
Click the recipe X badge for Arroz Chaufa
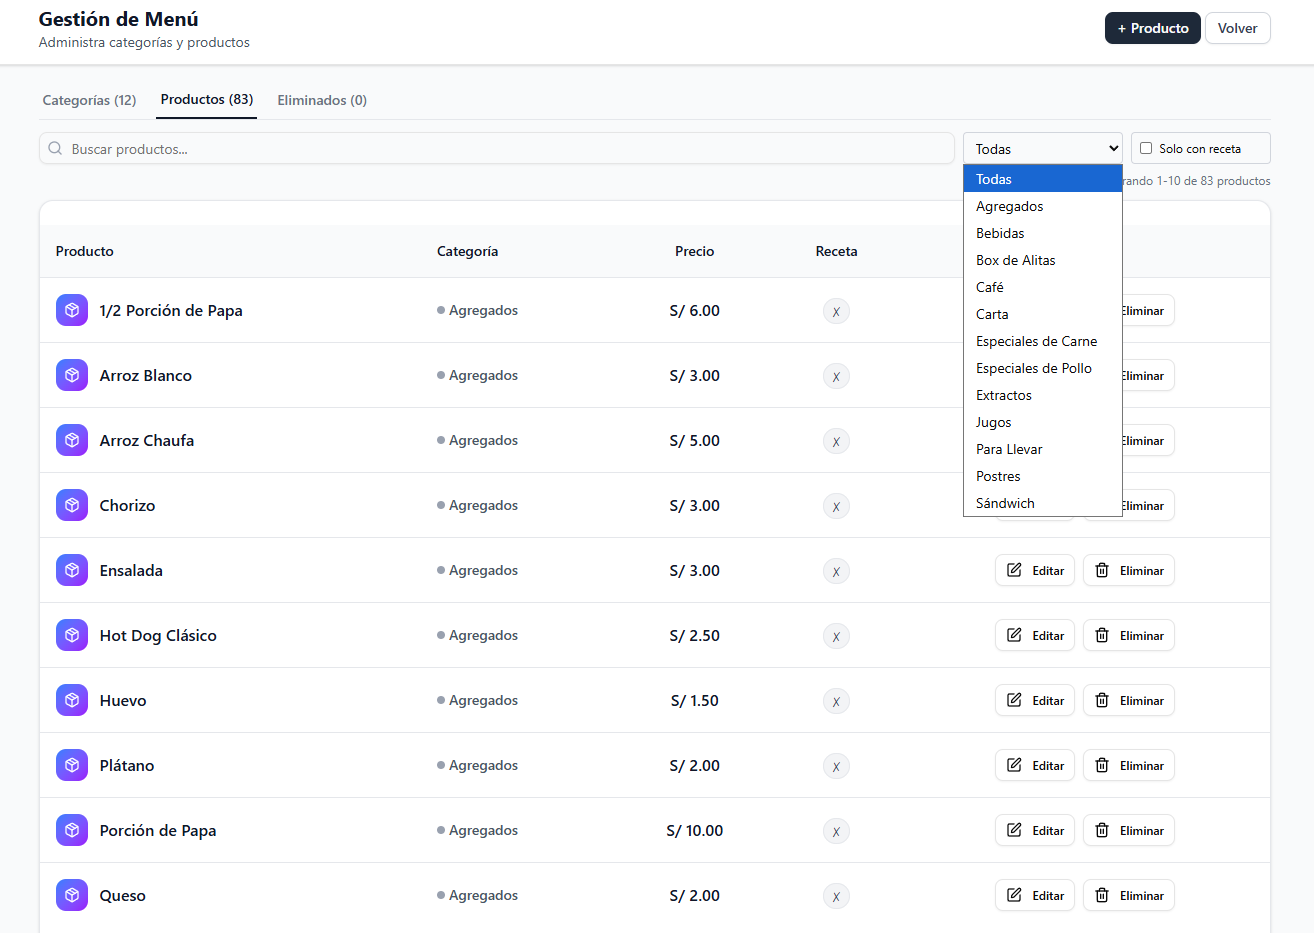pos(836,441)
